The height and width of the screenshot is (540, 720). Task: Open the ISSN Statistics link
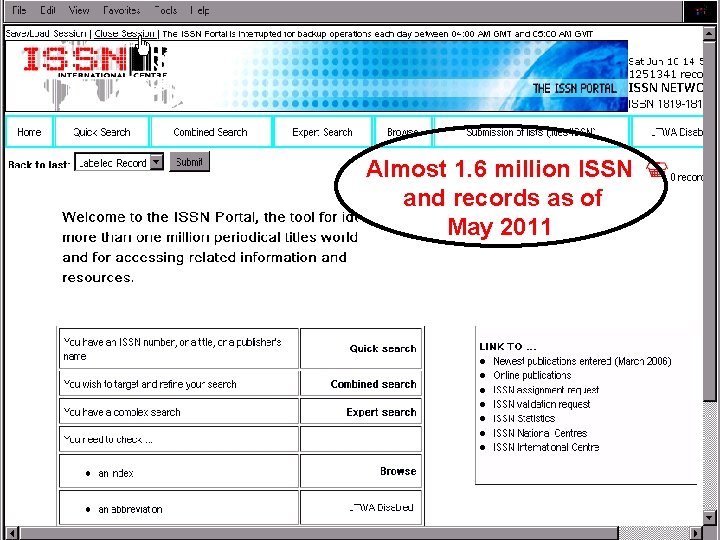[524, 418]
